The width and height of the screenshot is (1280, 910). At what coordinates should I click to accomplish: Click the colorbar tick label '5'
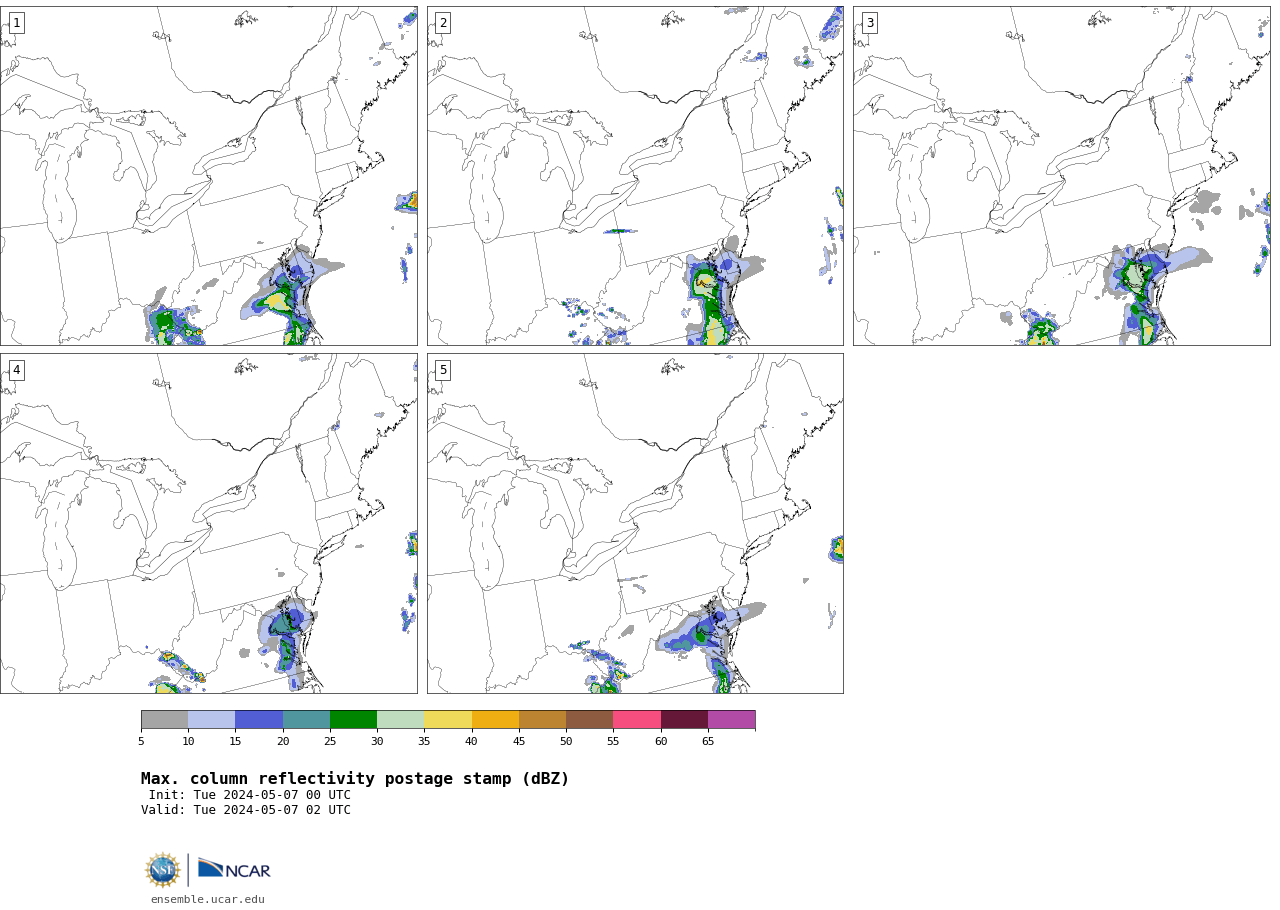141,741
